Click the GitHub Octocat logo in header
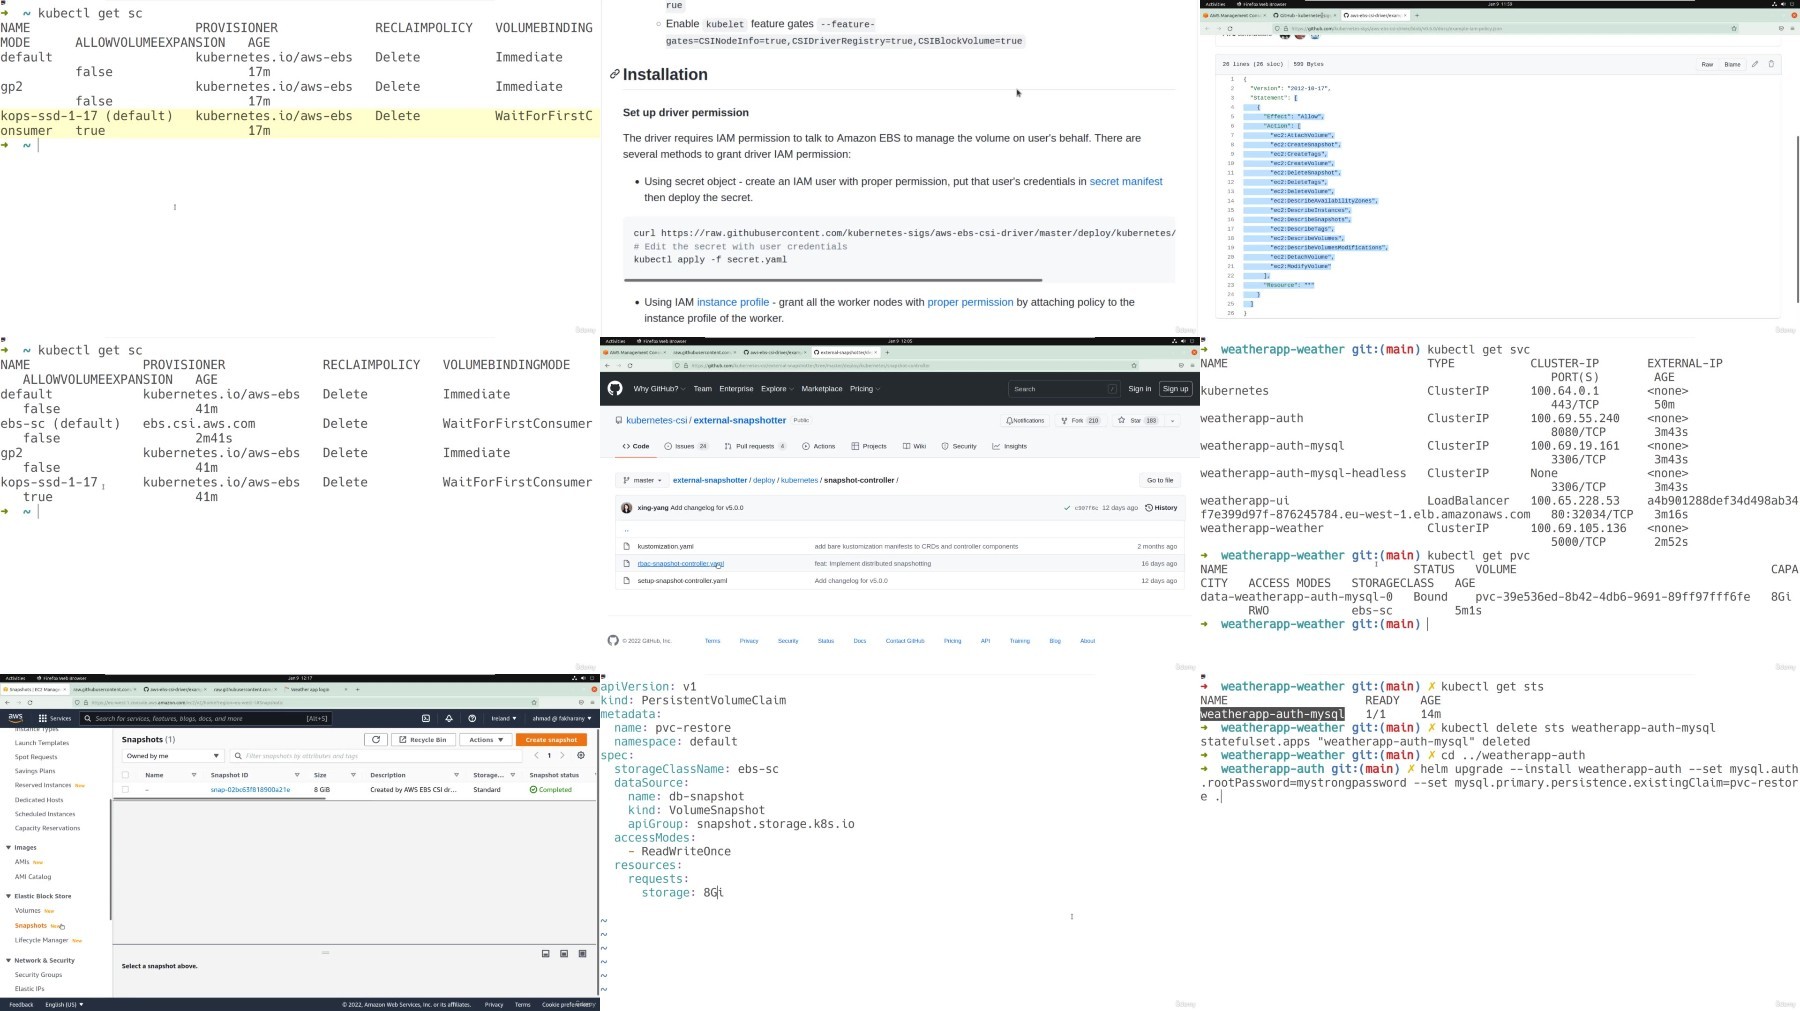The height and width of the screenshot is (1011, 1800). (x=615, y=389)
